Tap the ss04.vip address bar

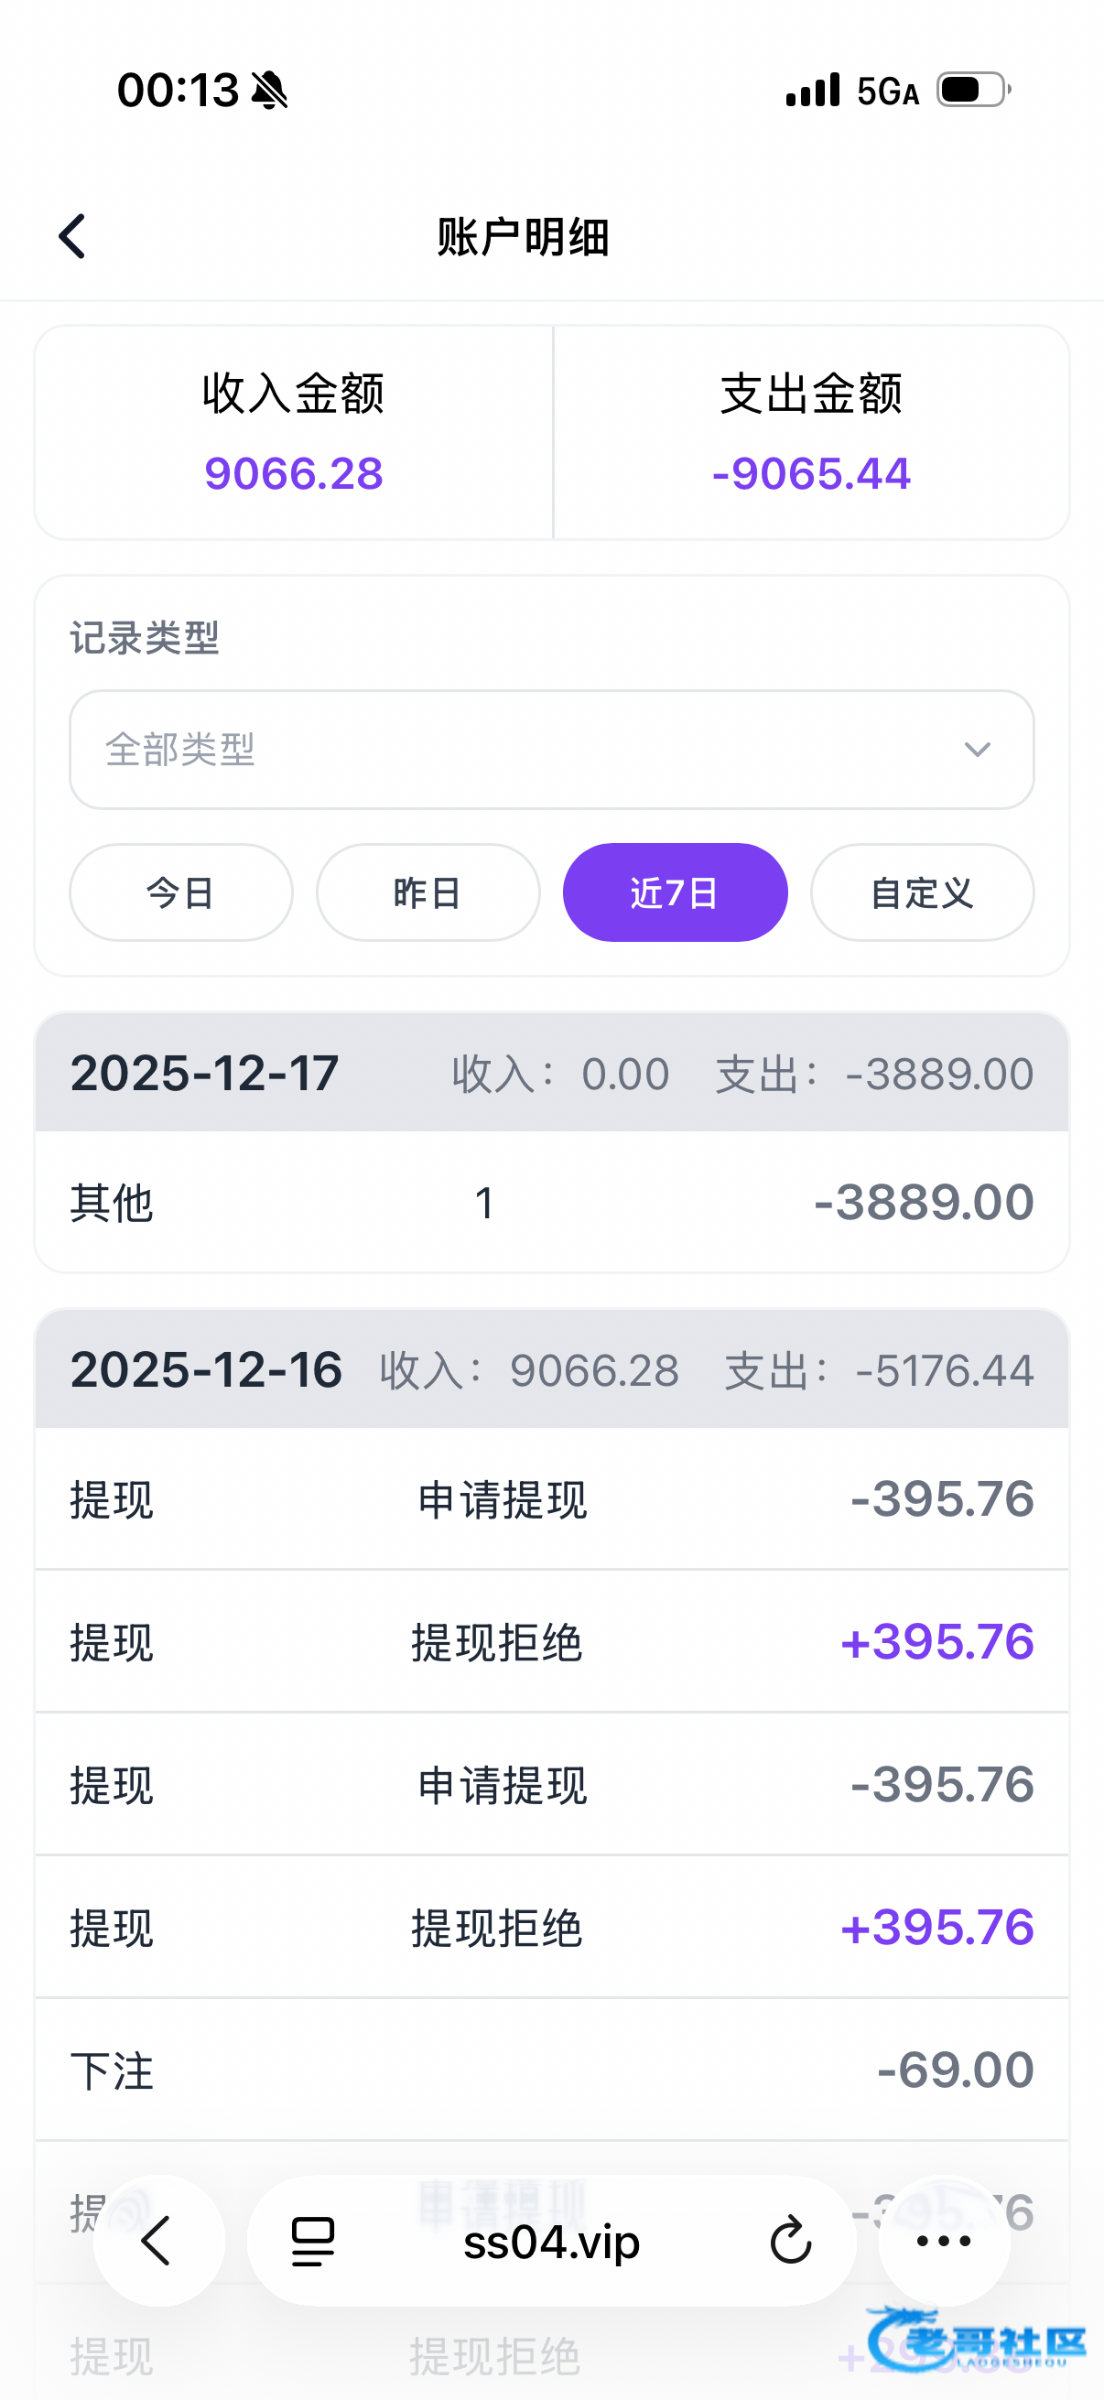(551, 2241)
